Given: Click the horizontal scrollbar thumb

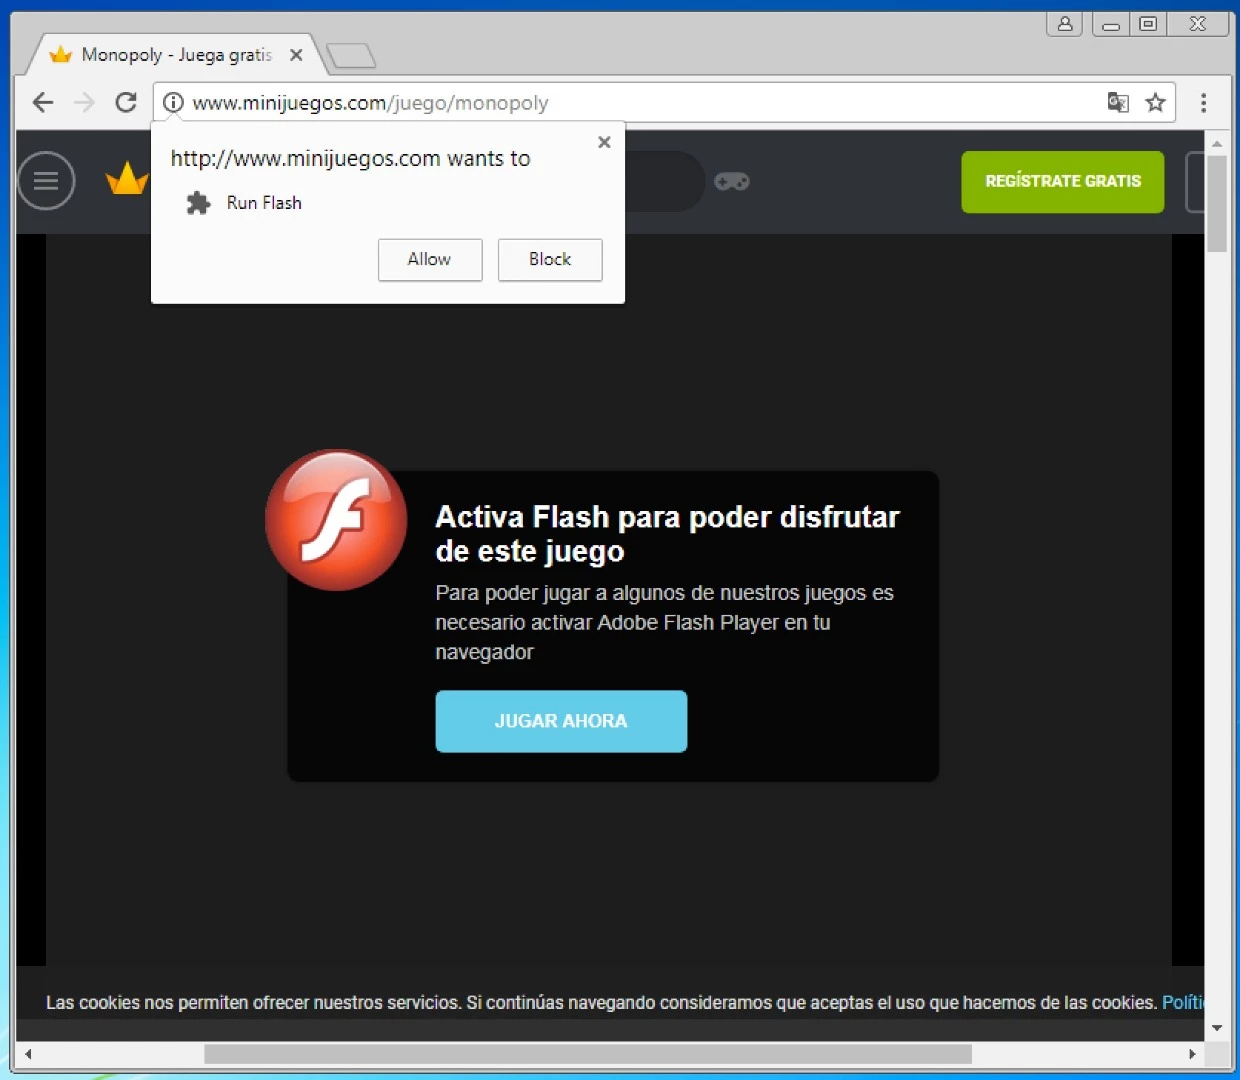Looking at the screenshot, I should click(x=588, y=1054).
